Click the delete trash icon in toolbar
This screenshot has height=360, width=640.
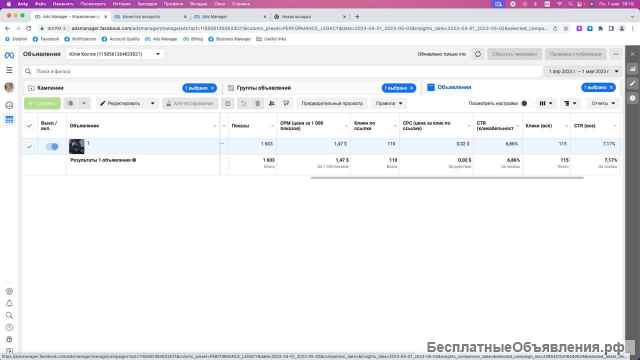[x=258, y=103]
